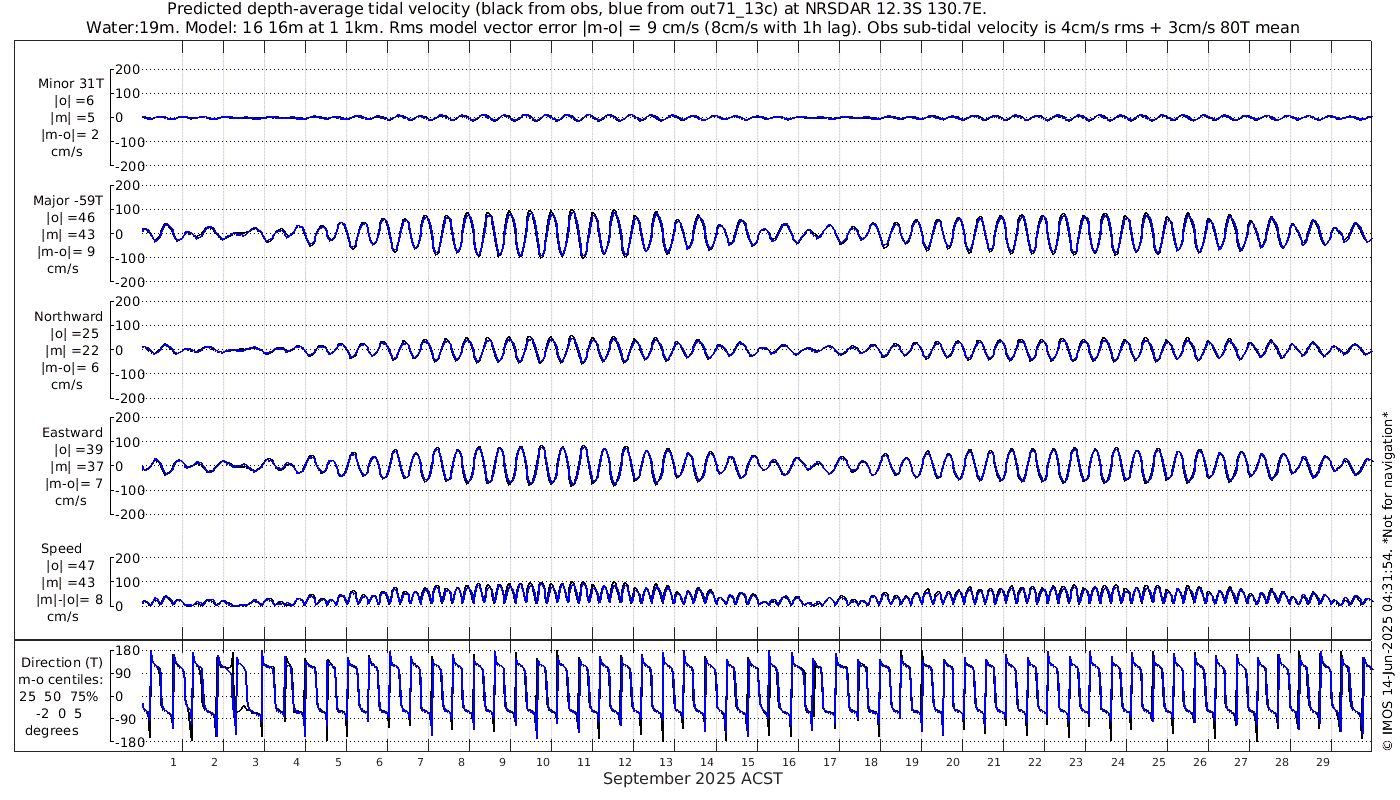Screen dimensions: 1400x800
Task: Click the "Major -59T" panel label
Action: coord(68,200)
